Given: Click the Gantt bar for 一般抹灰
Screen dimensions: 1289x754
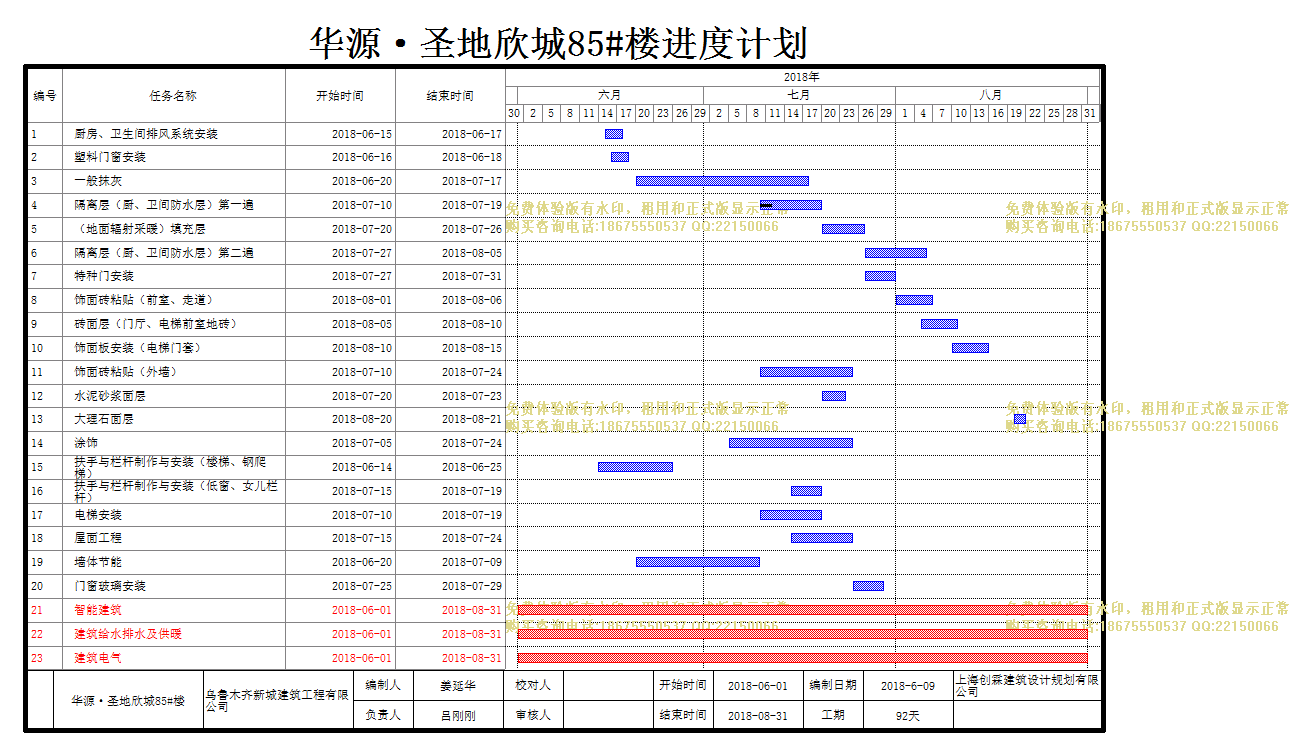Looking at the screenshot, I should coord(722,181).
